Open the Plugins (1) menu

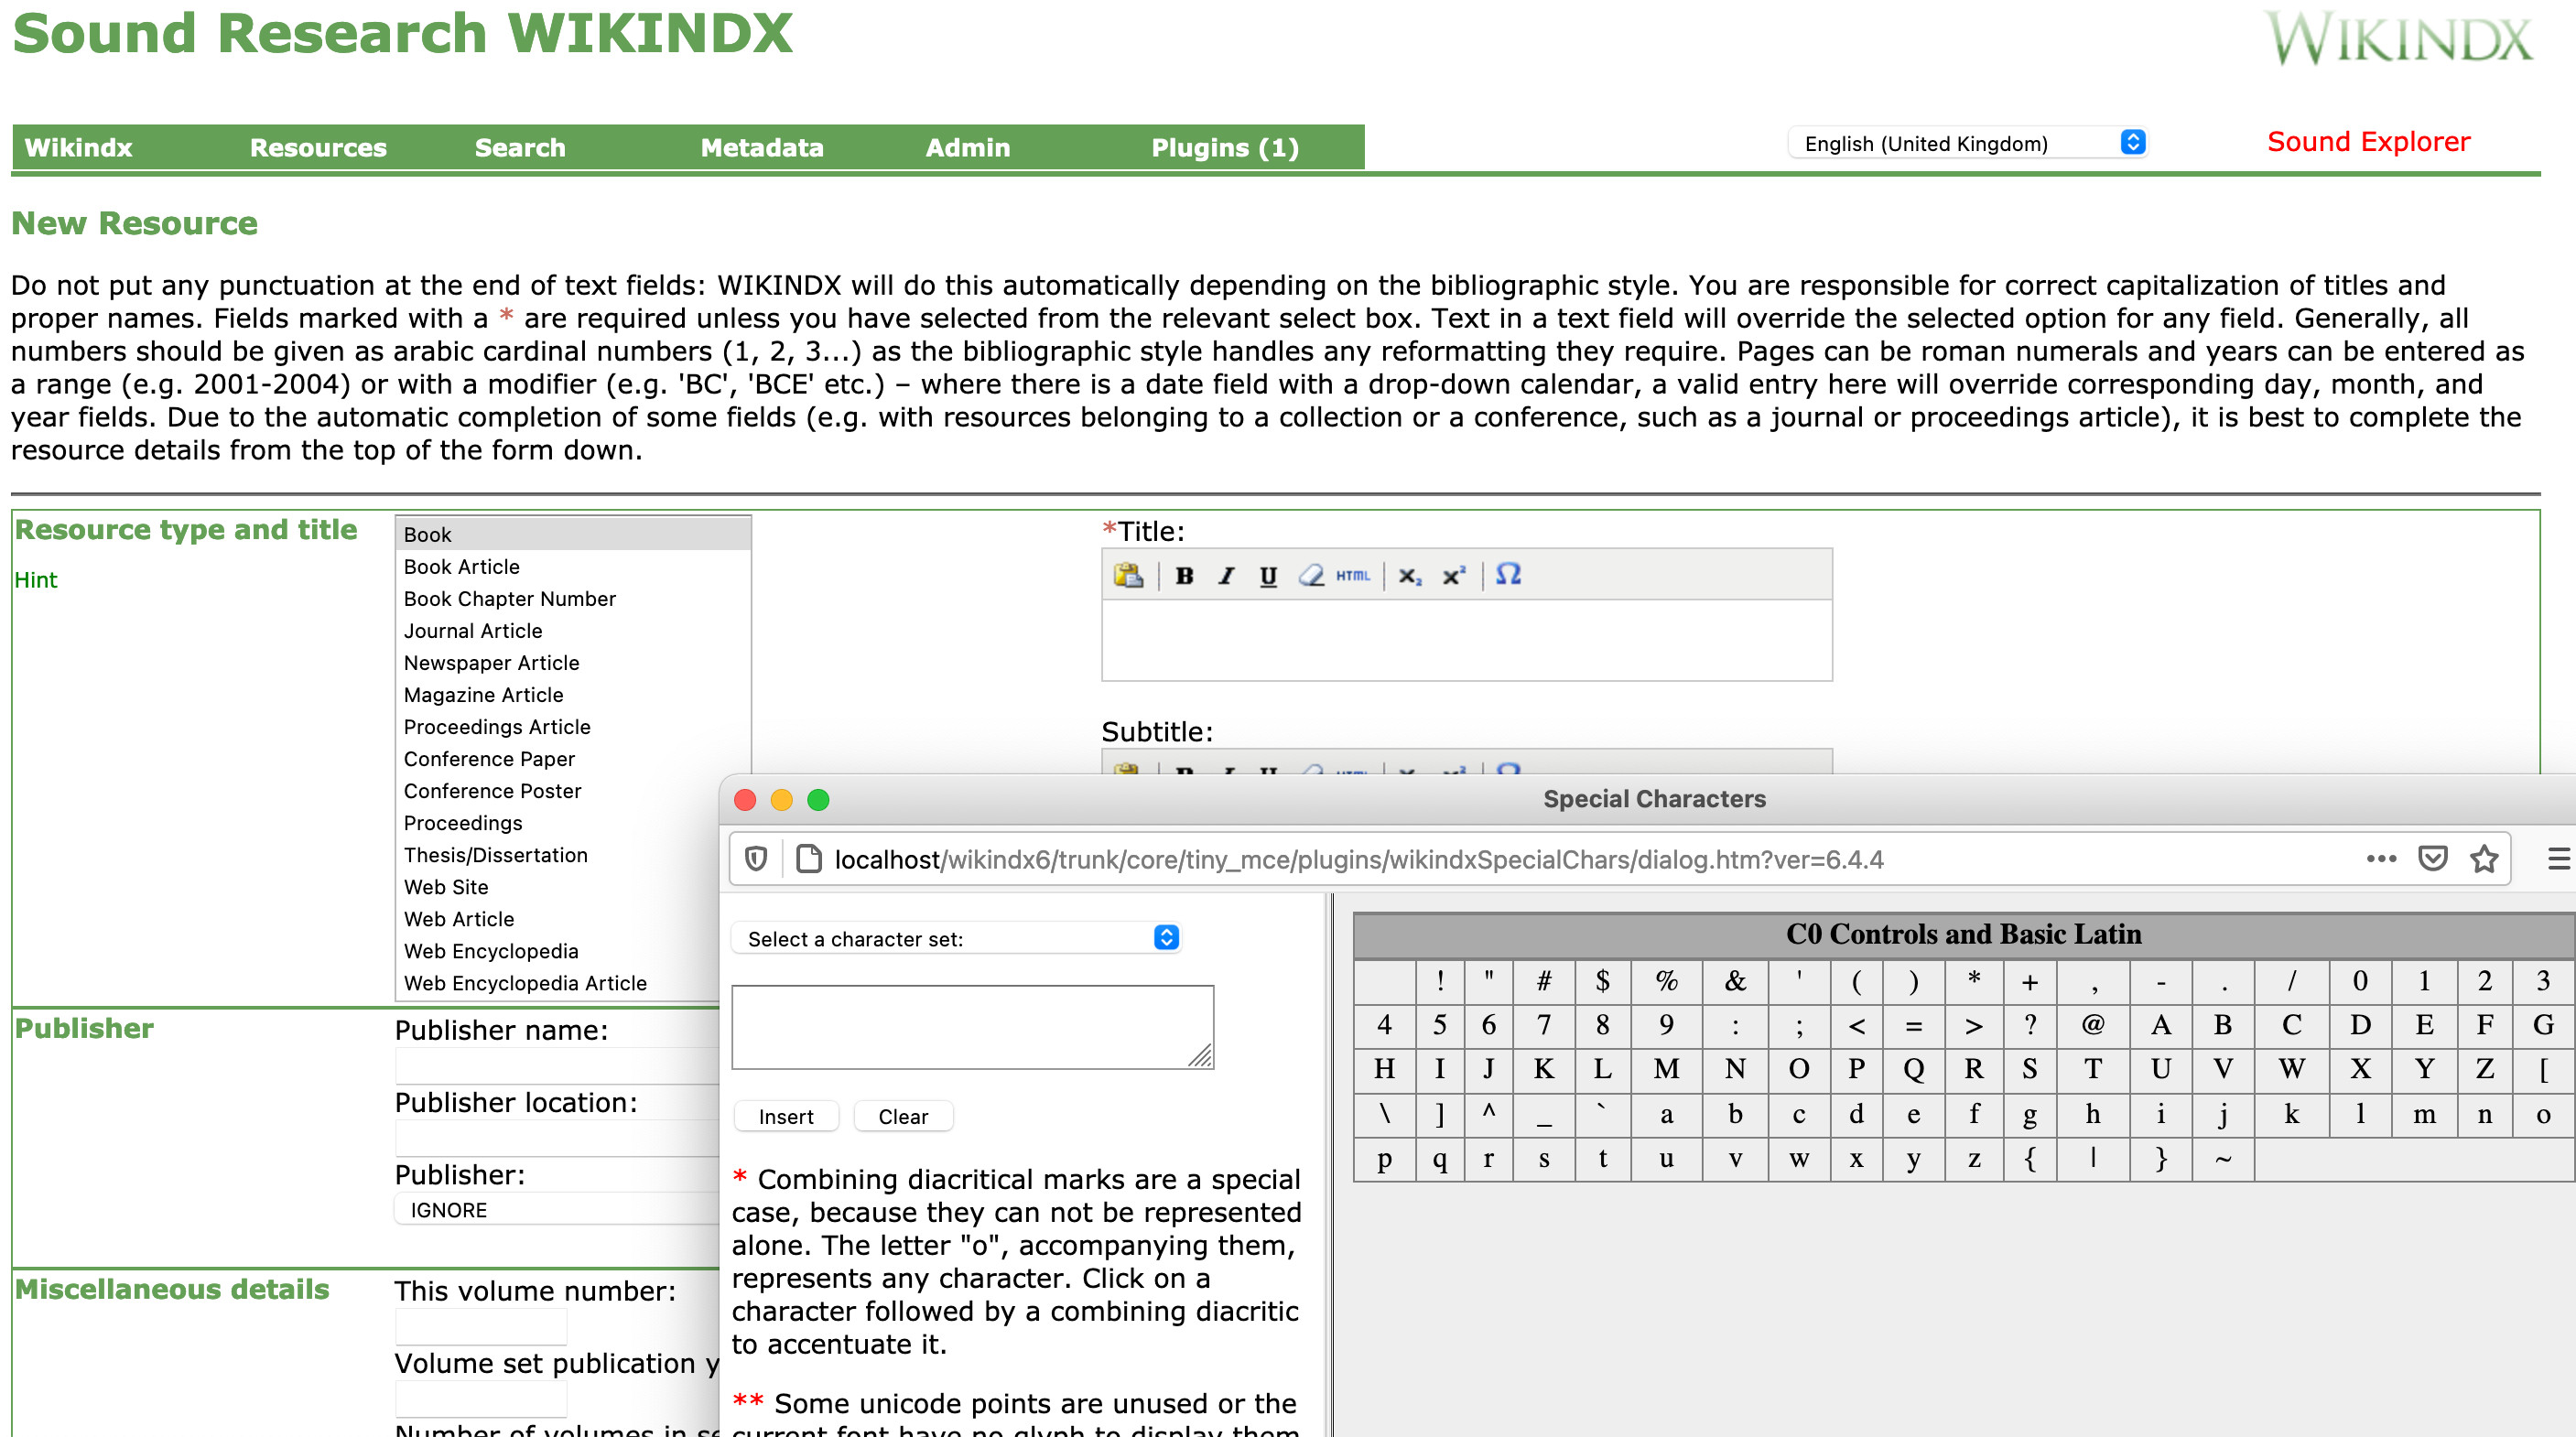pyautogui.click(x=1225, y=148)
